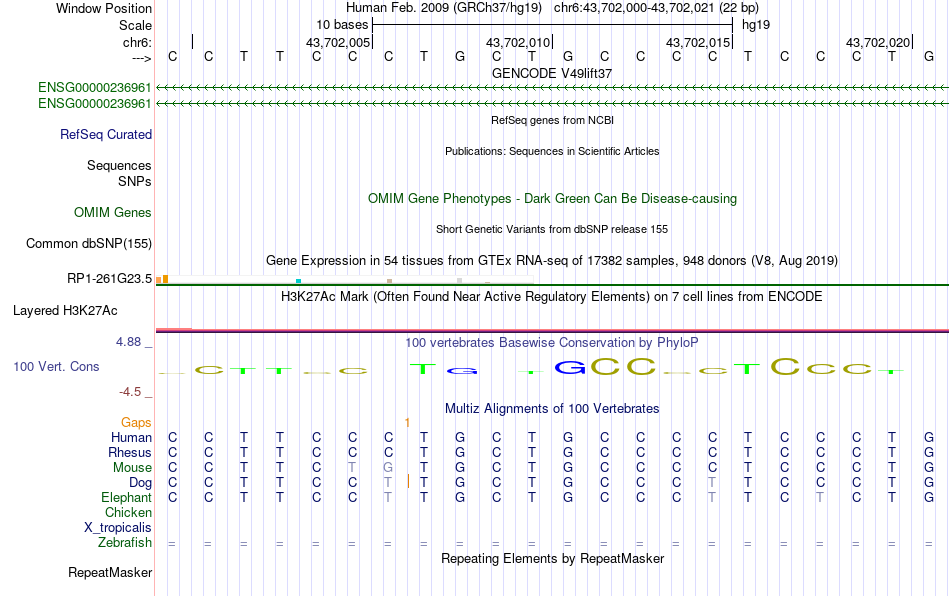Click the first ENSG00000236961 gene label

coord(95,88)
